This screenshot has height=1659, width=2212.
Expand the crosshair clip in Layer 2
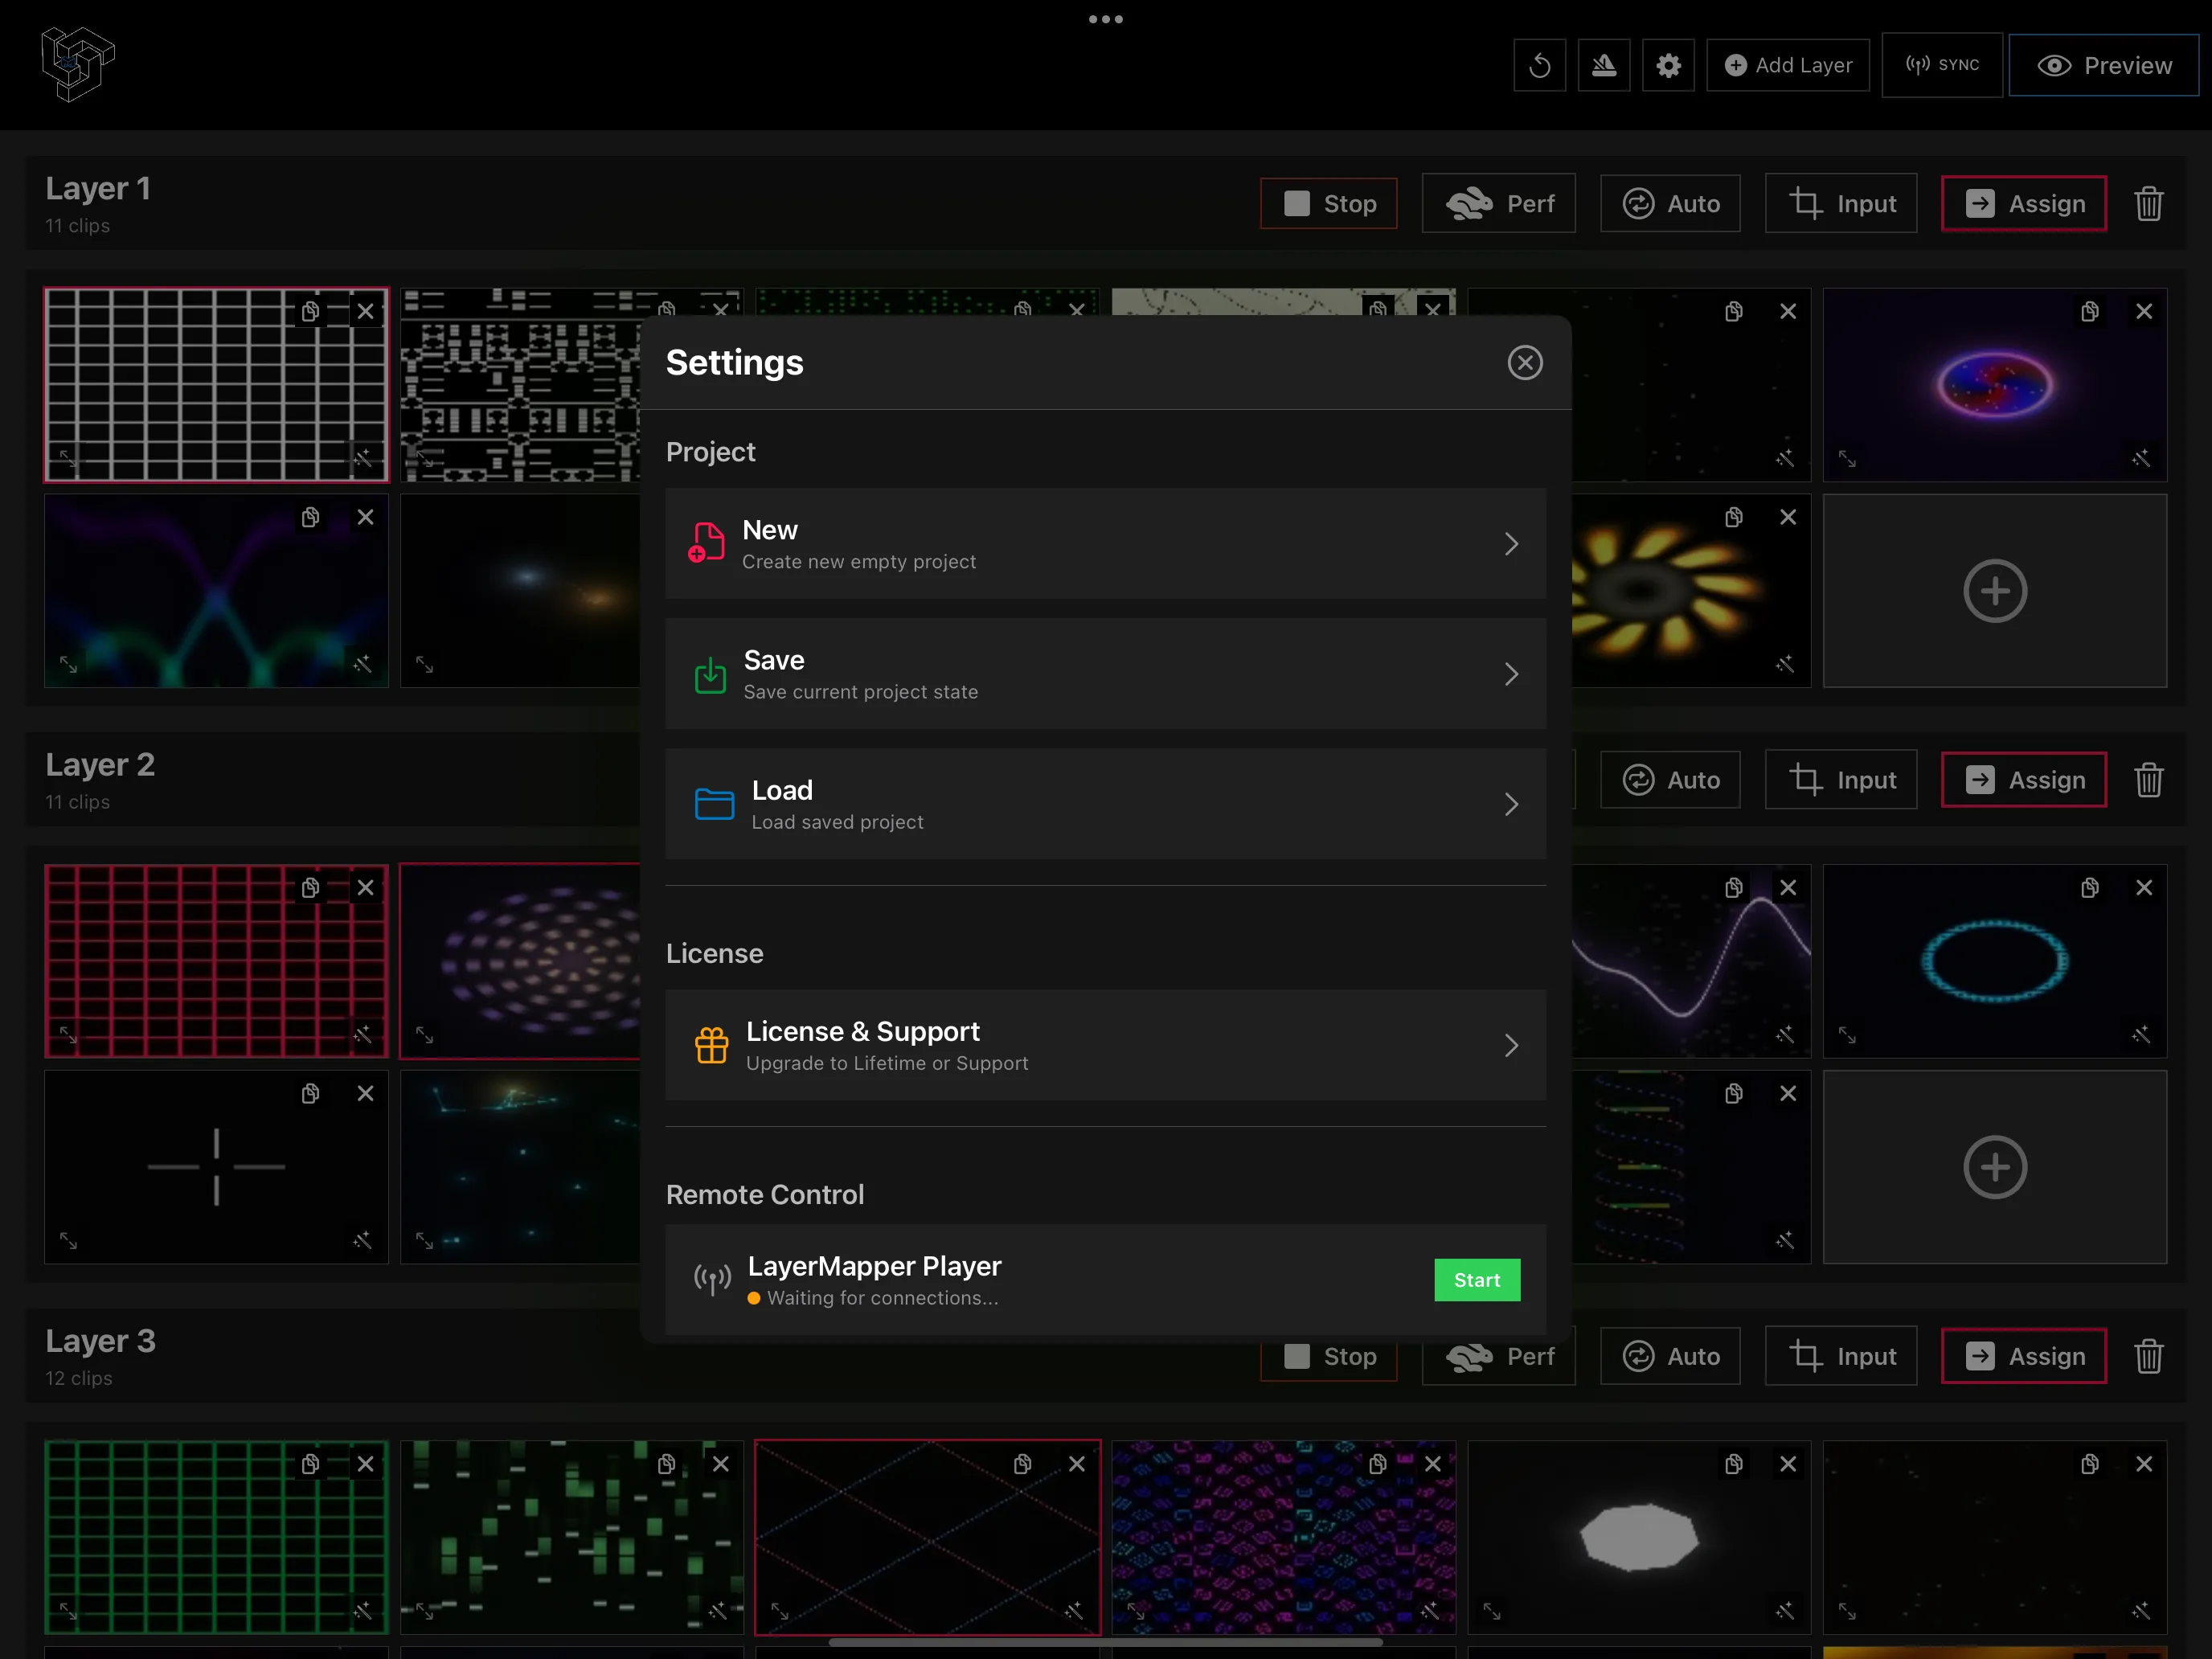[68, 1240]
